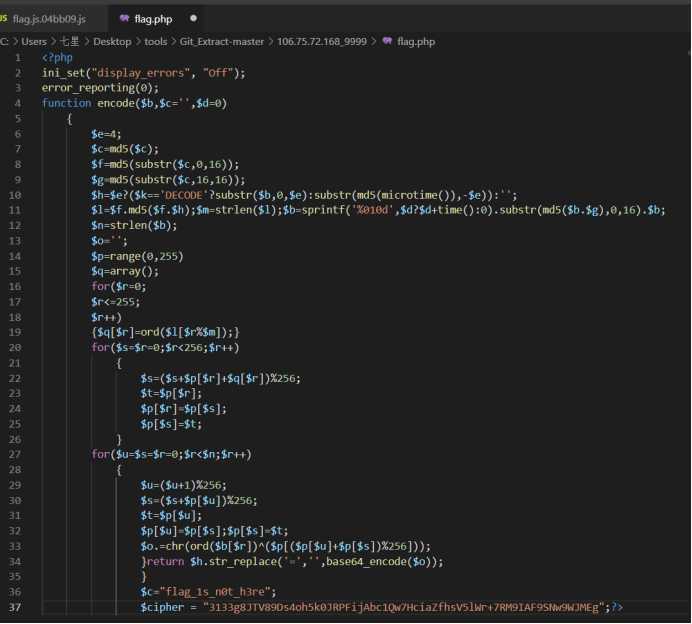Click the for($r=0; statement on line 16

(118, 286)
